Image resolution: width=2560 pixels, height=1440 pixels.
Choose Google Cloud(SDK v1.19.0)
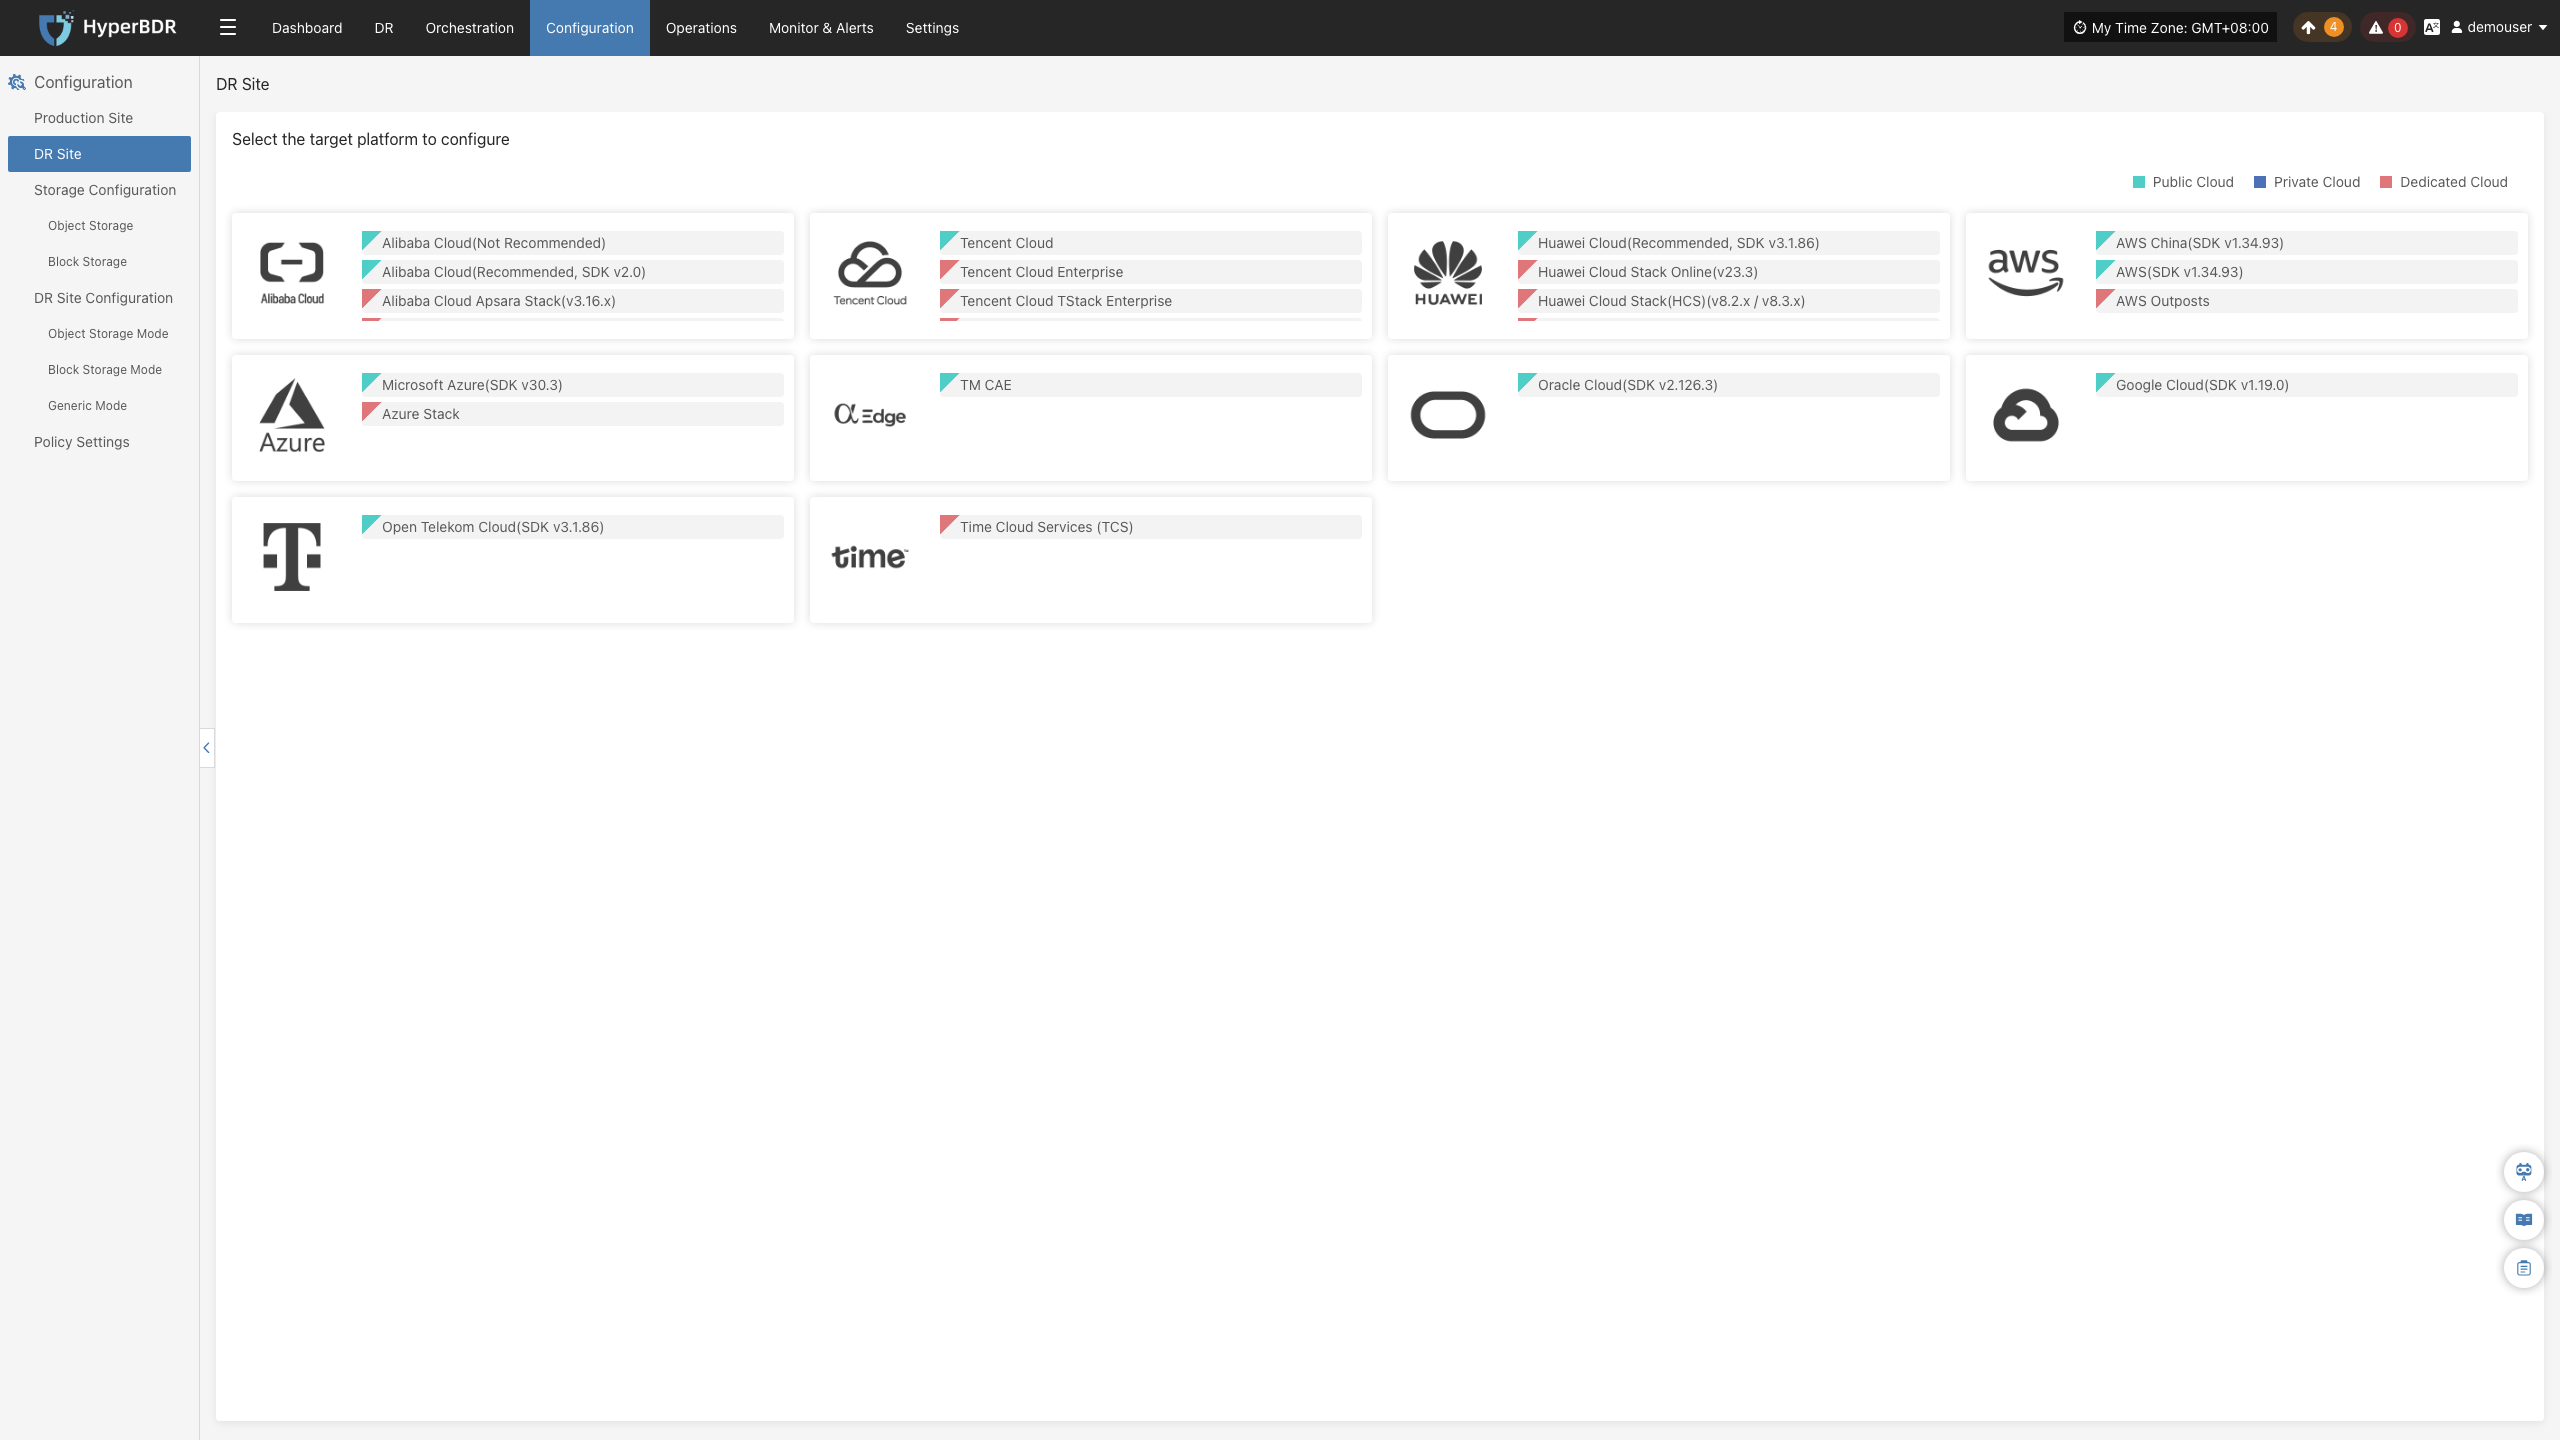click(2307, 385)
